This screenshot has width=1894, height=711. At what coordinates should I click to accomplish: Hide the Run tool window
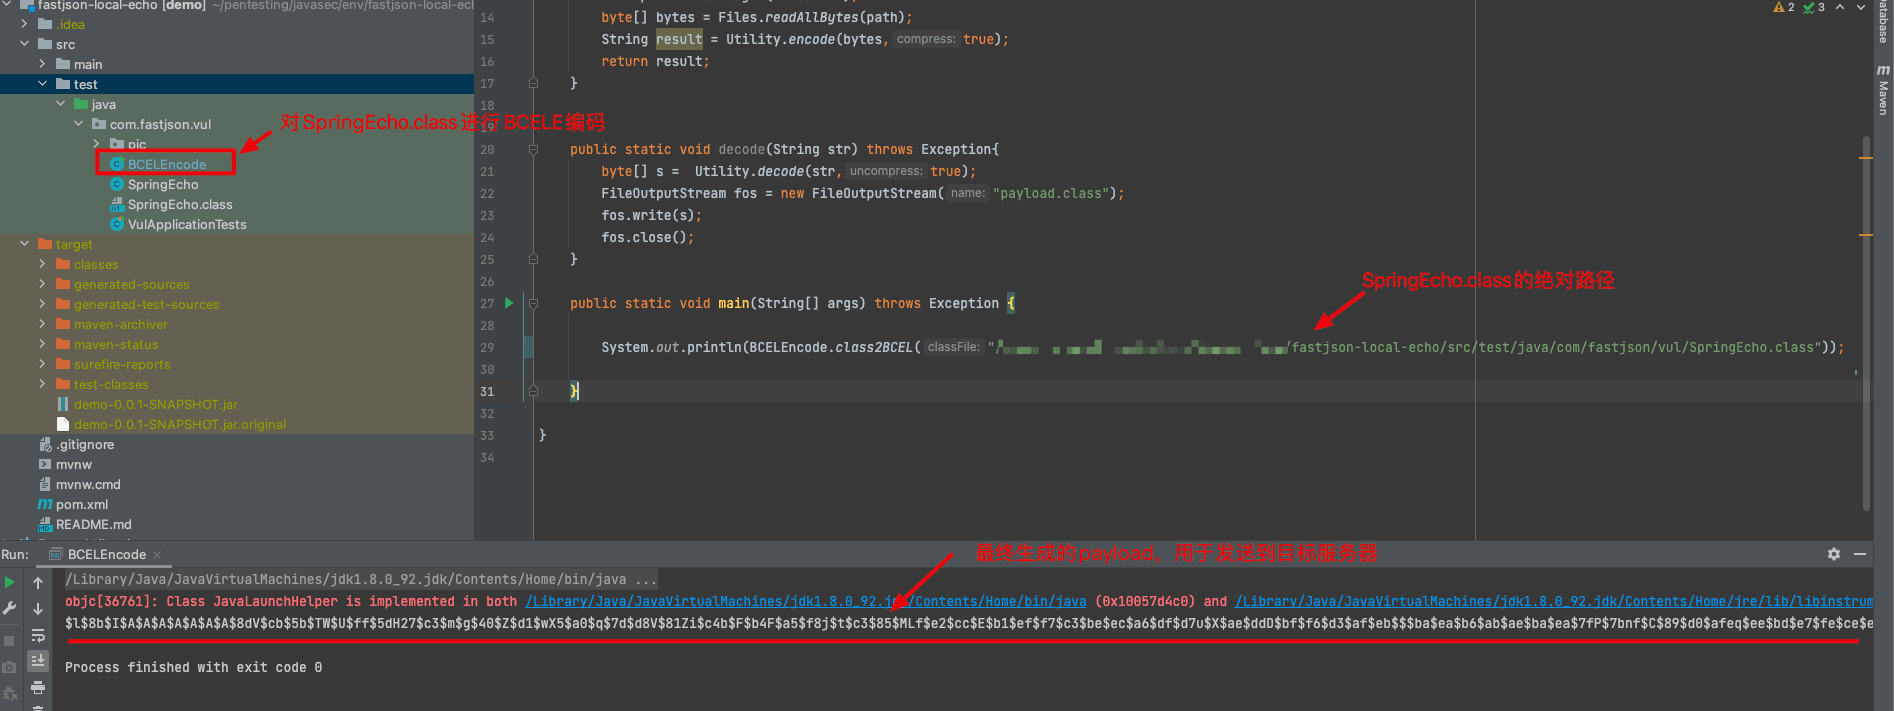1860,554
